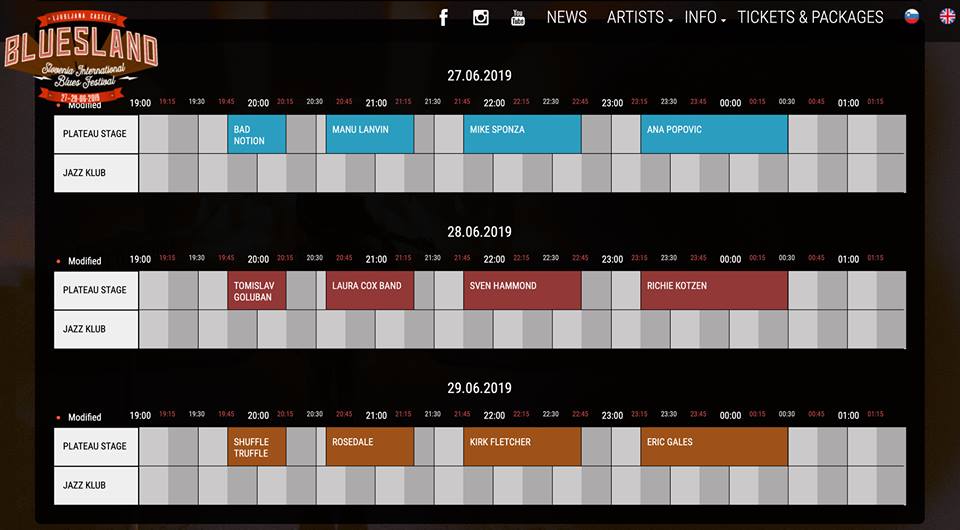Open the Instagram icon link
Viewport: 960px width, 530px height.
481,17
